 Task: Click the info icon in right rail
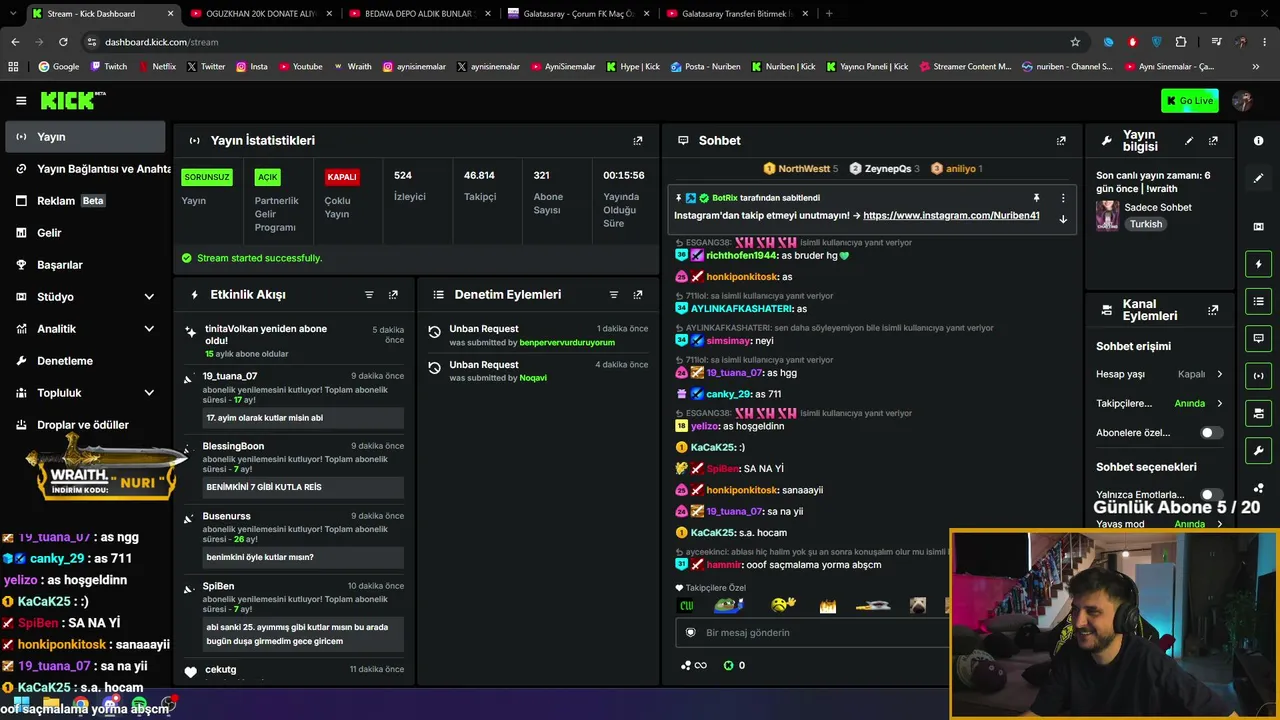[x=1258, y=141]
